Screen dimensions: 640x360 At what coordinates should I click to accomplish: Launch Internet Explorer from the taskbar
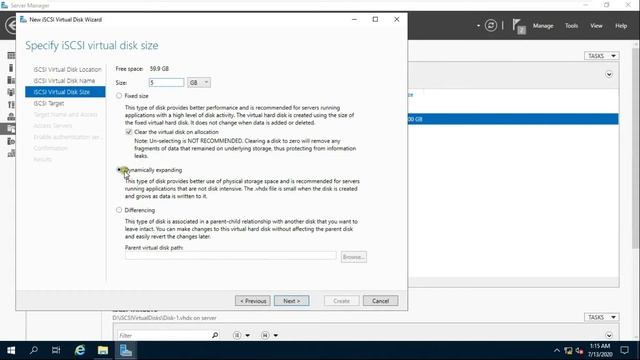[x=80, y=350]
